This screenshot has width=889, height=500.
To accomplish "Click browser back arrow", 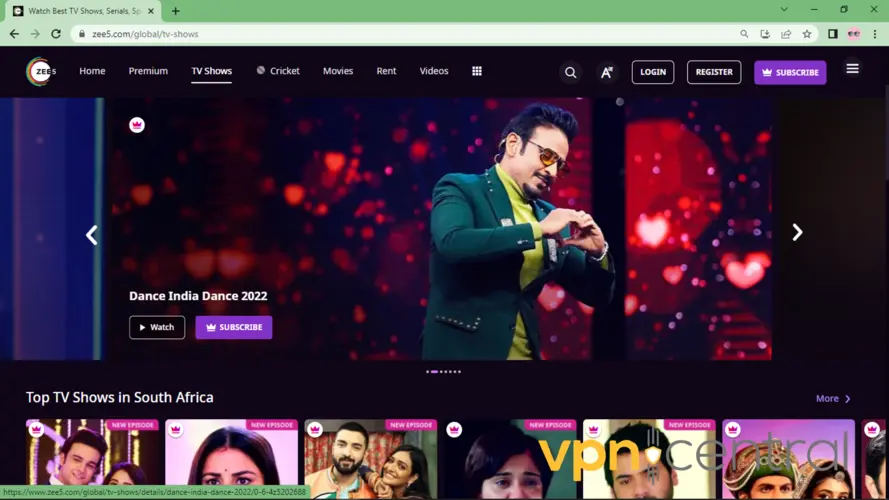I will pos(14,34).
